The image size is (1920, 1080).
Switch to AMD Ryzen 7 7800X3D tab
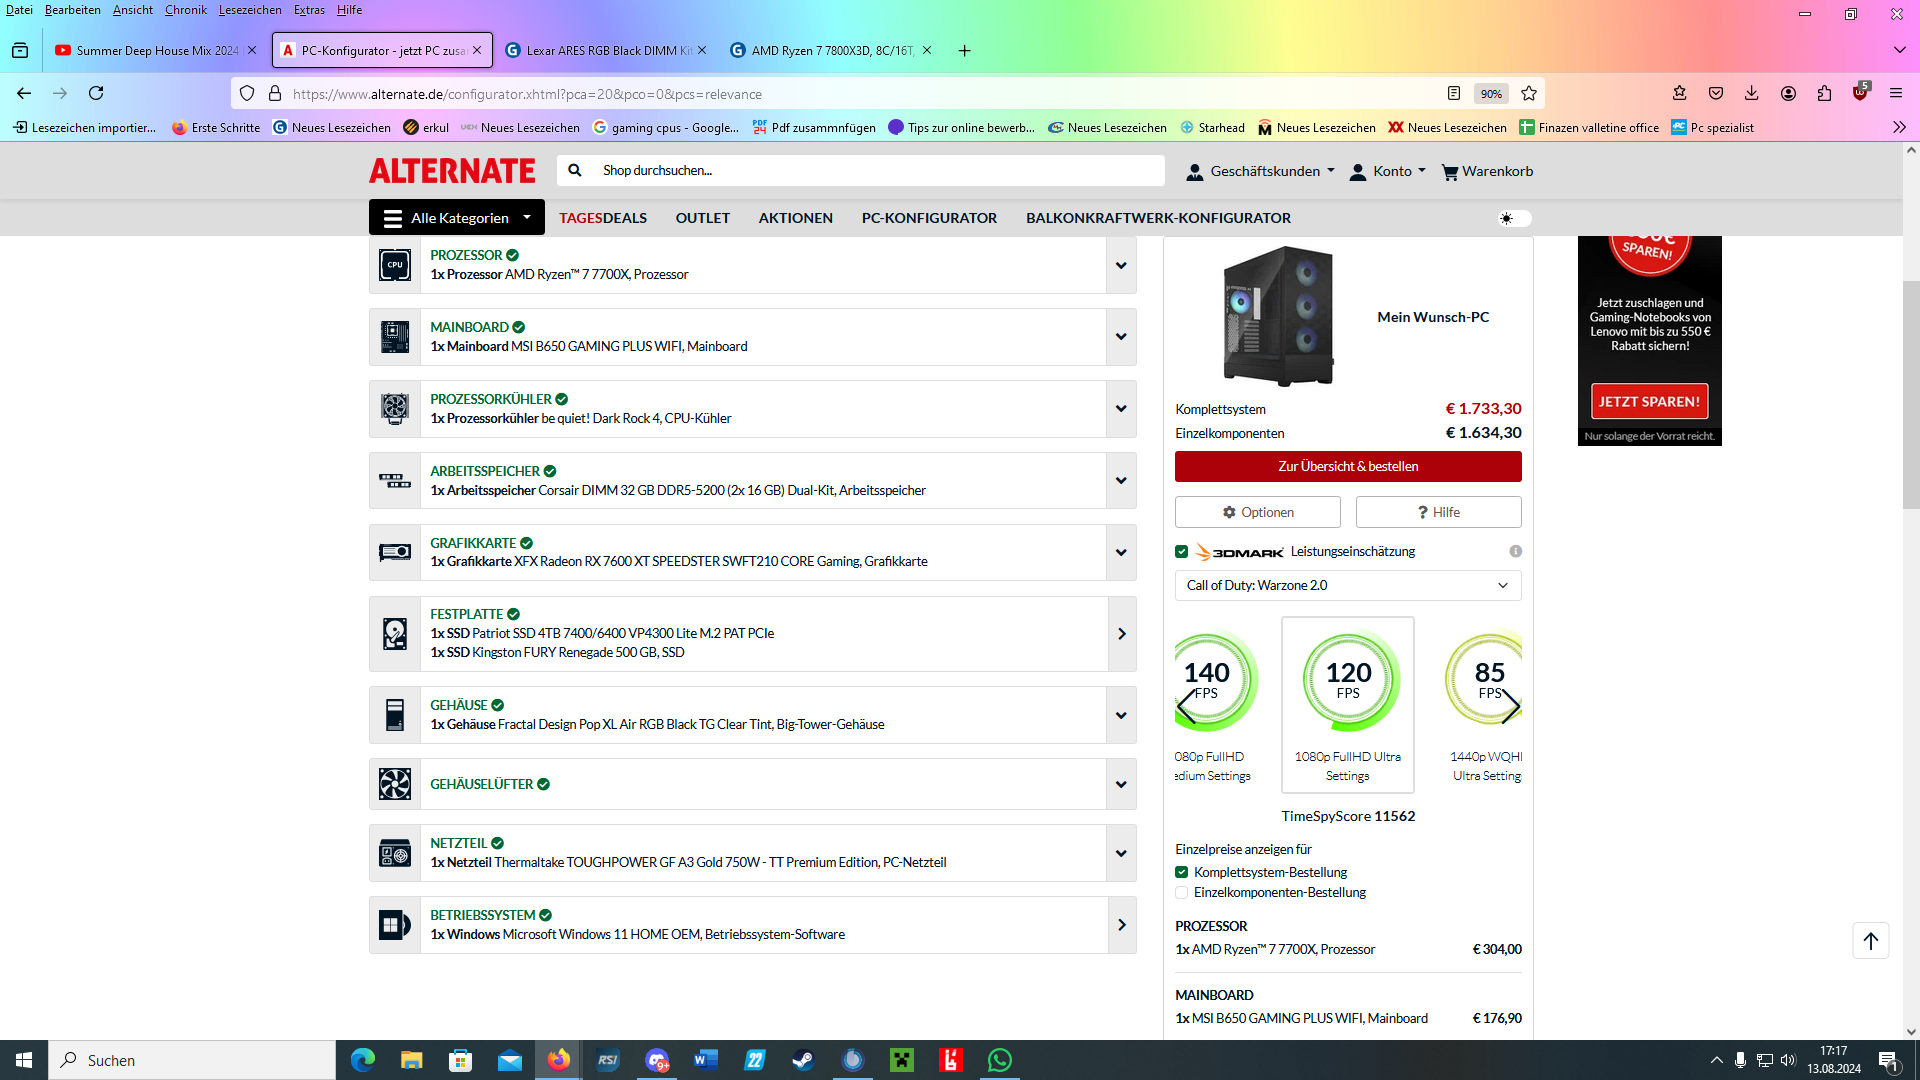(831, 50)
